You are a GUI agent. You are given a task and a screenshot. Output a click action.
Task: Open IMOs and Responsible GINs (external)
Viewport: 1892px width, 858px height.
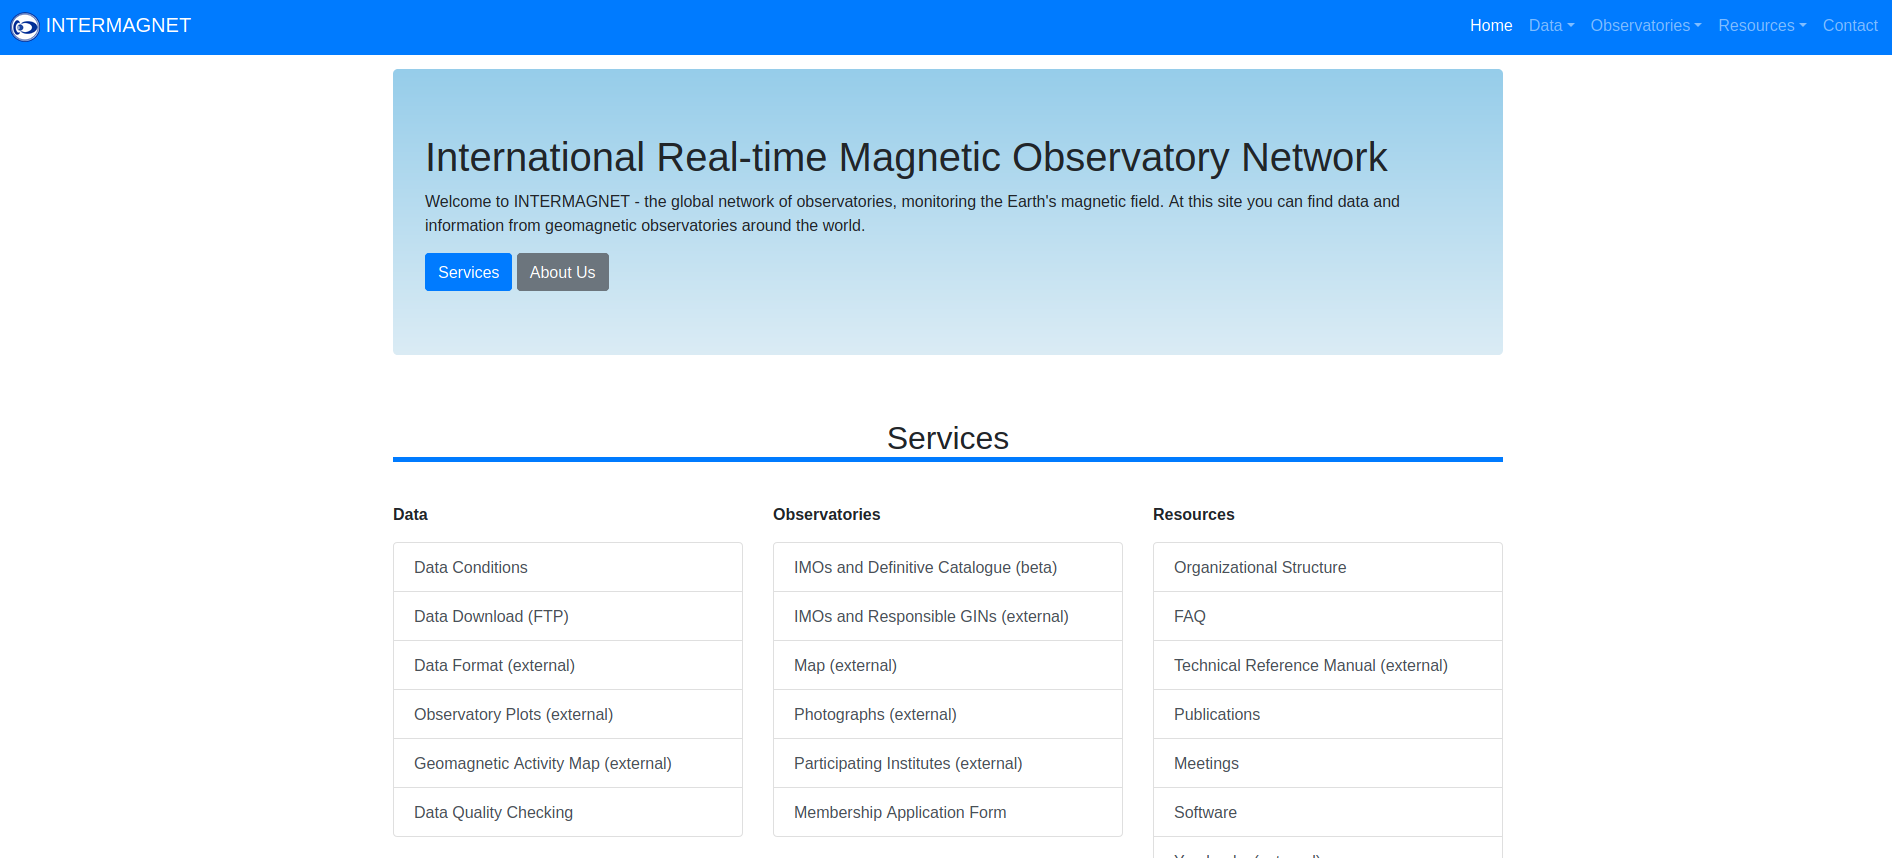(x=948, y=616)
